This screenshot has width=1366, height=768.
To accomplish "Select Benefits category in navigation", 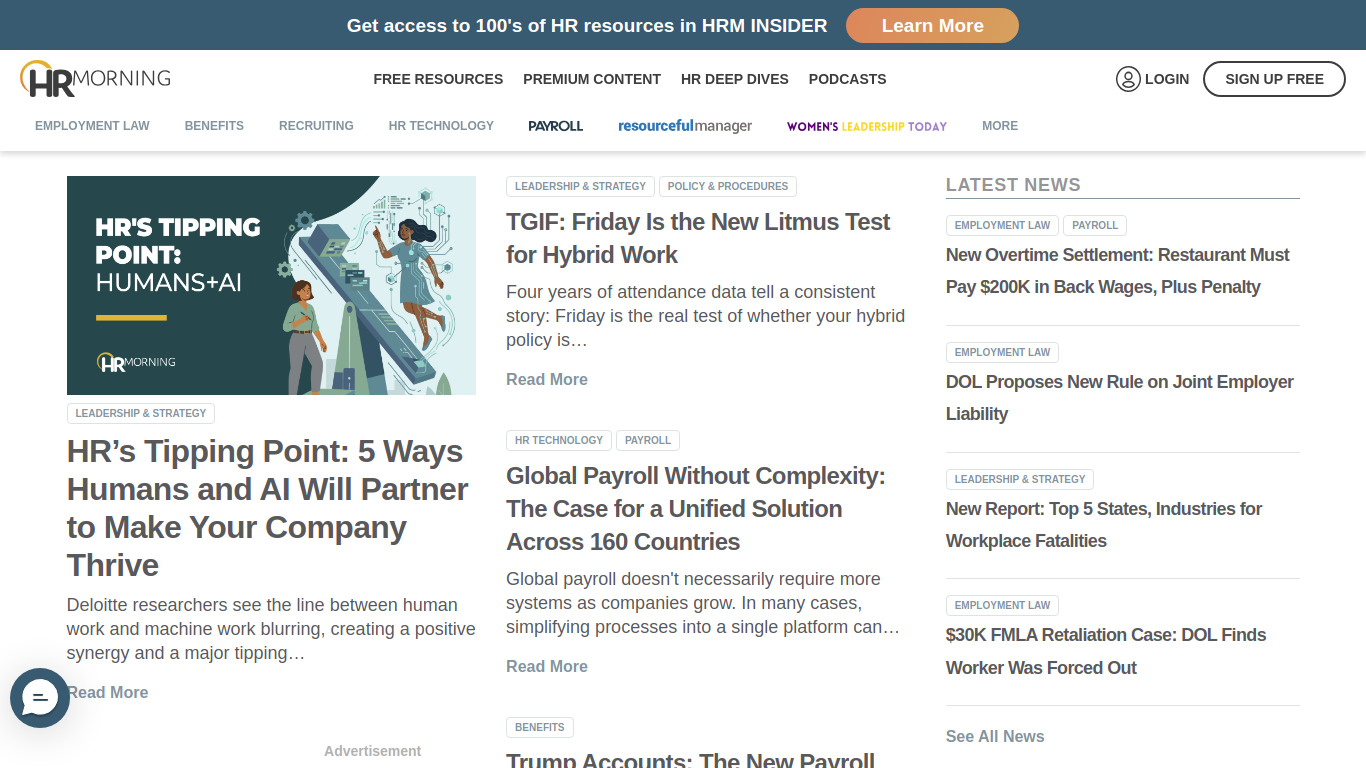I will pyautogui.click(x=214, y=126).
